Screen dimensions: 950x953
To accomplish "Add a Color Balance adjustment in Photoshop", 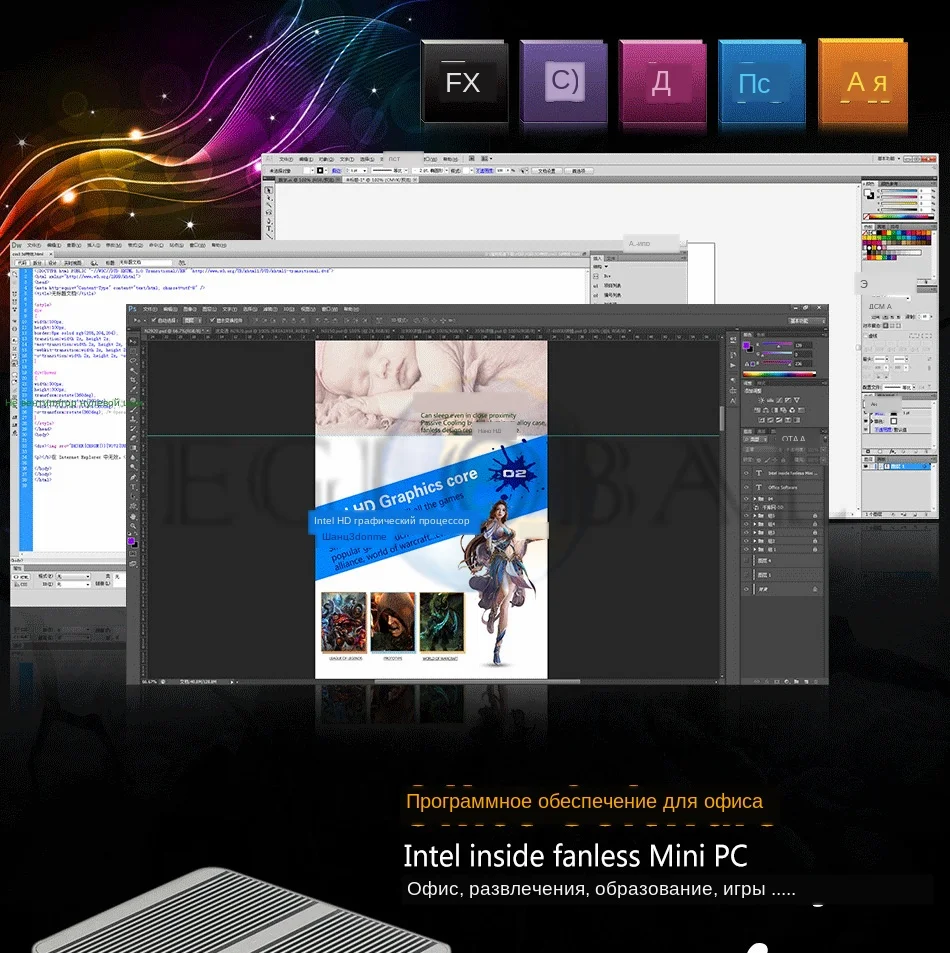I will 766,410.
